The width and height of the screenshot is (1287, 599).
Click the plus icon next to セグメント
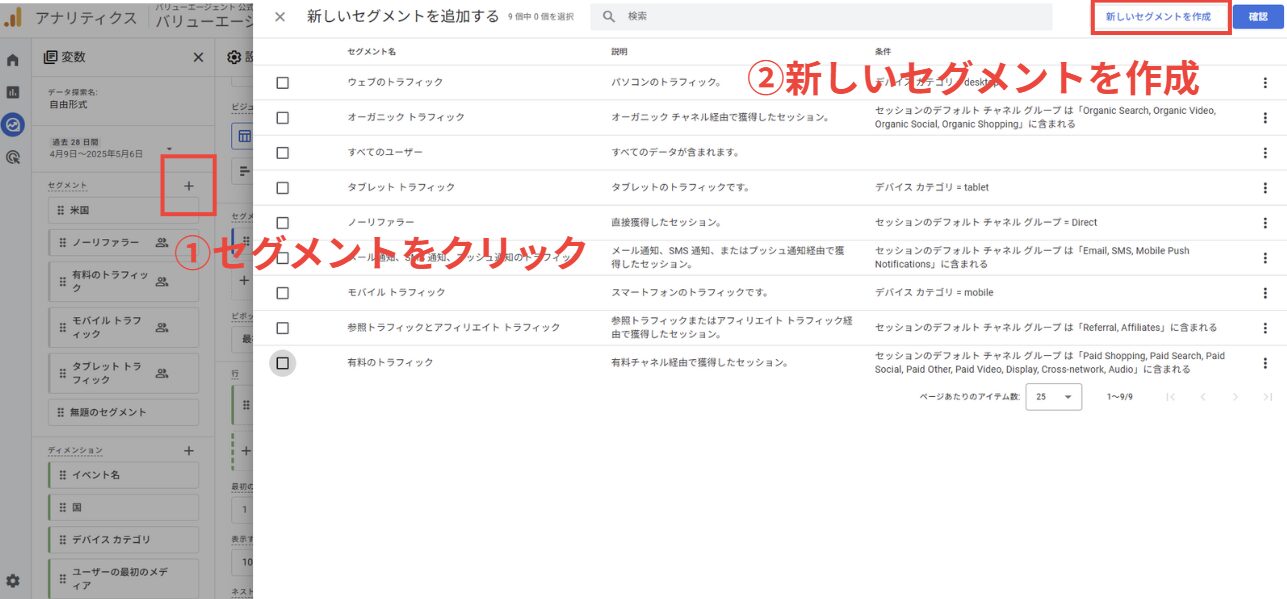189,186
